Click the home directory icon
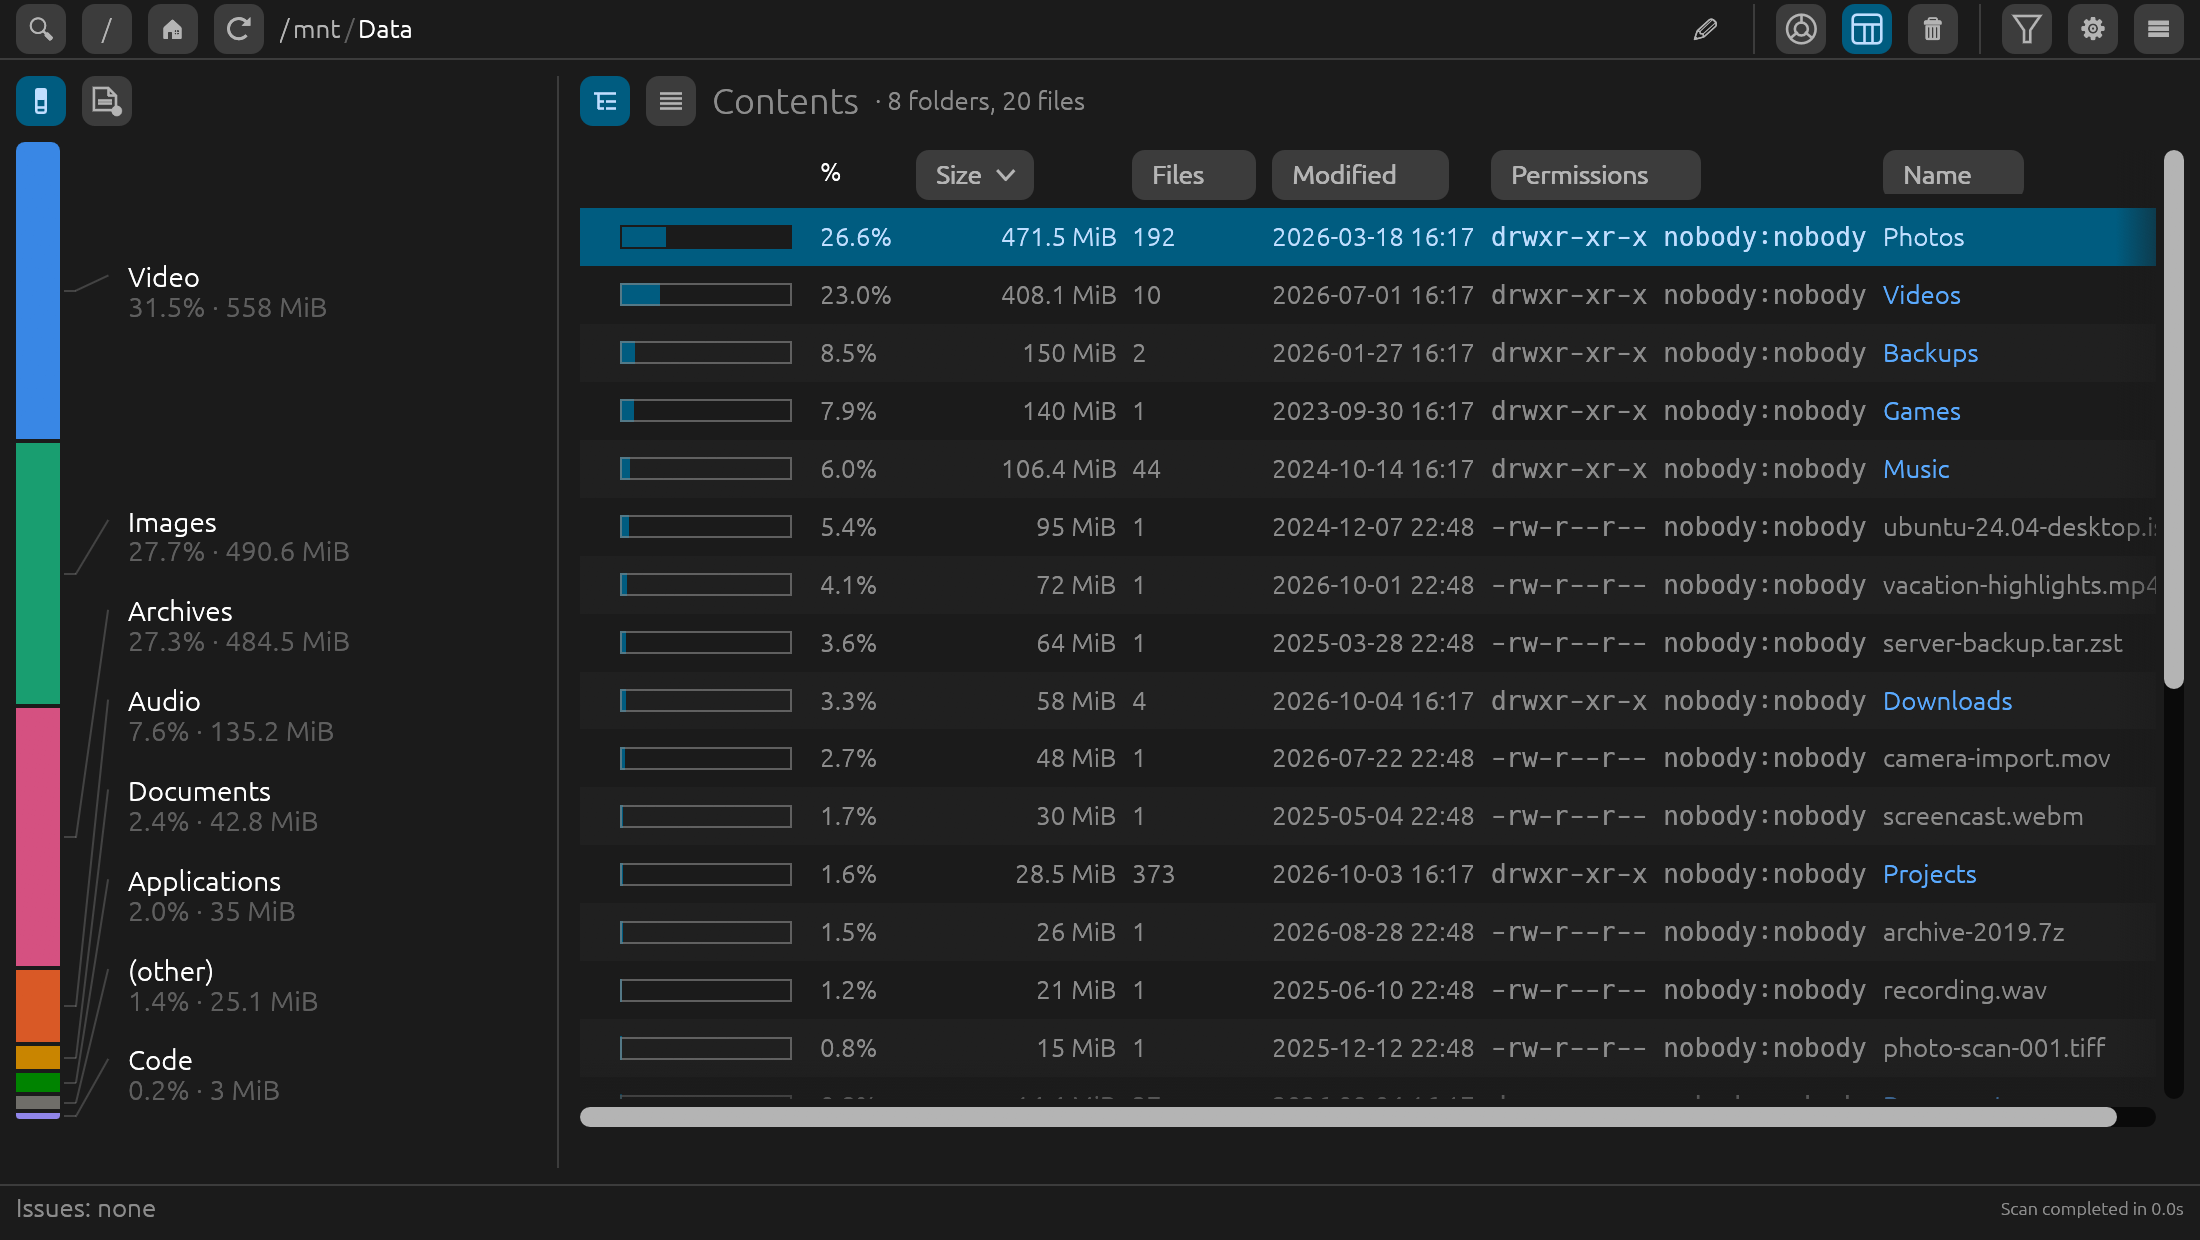Screen dimensions: 2200x1240 tap(173, 29)
